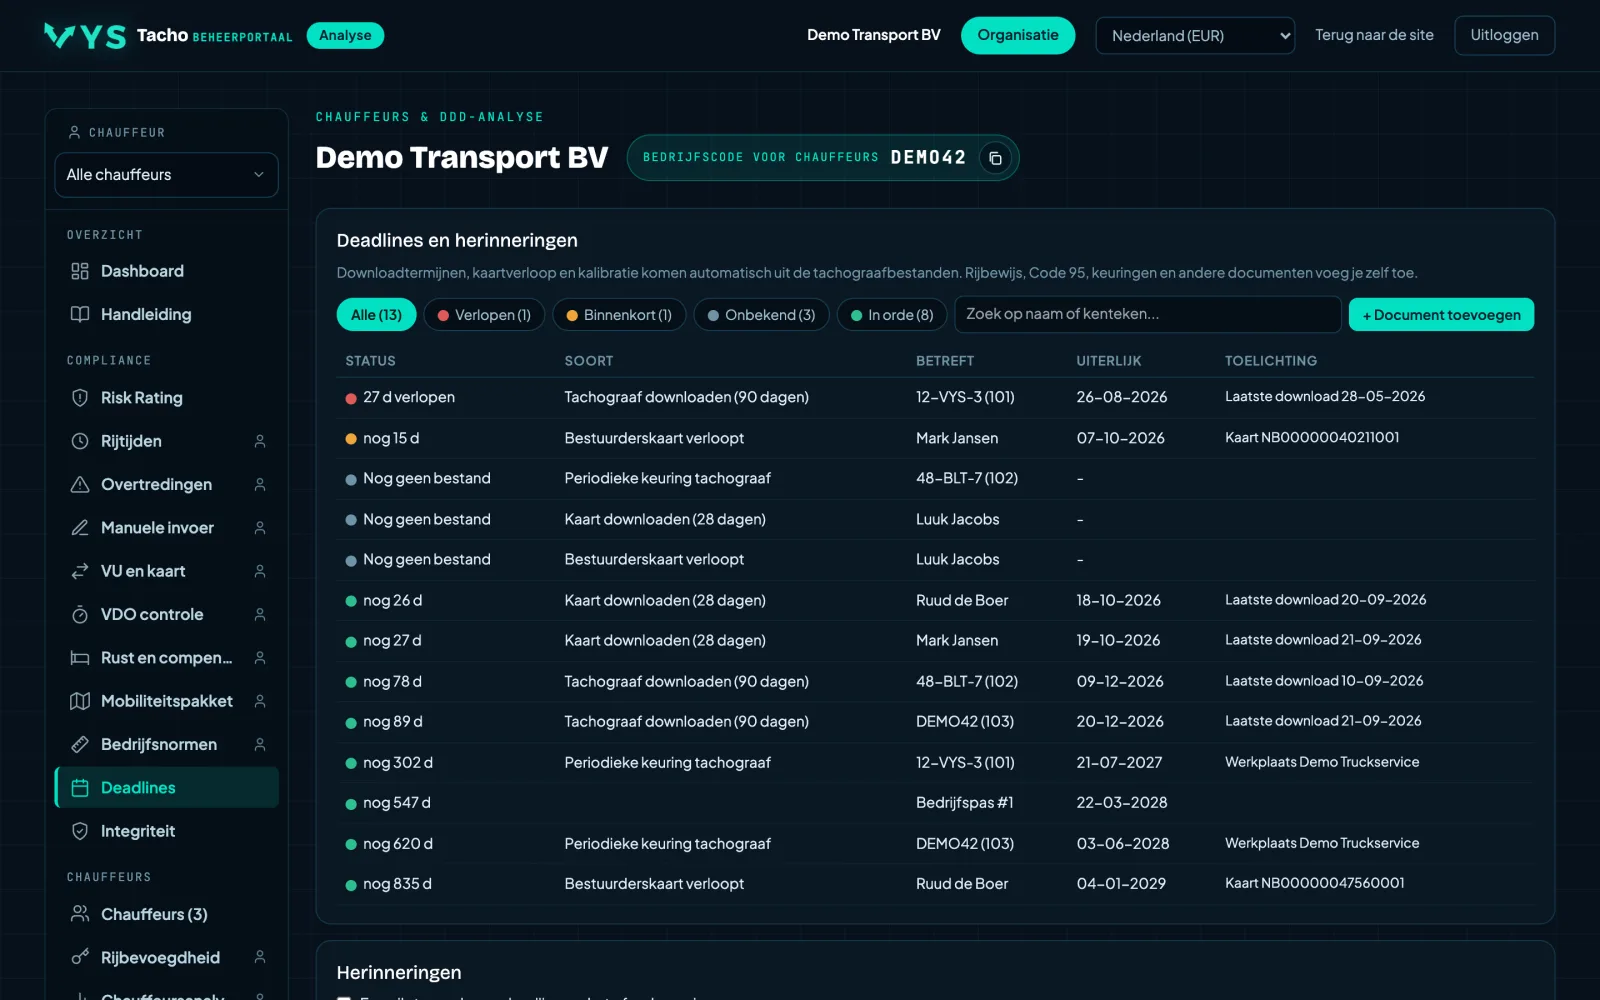Click the '27 d verlopen' status cell
The width and height of the screenshot is (1600, 1000).
coord(400,398)
